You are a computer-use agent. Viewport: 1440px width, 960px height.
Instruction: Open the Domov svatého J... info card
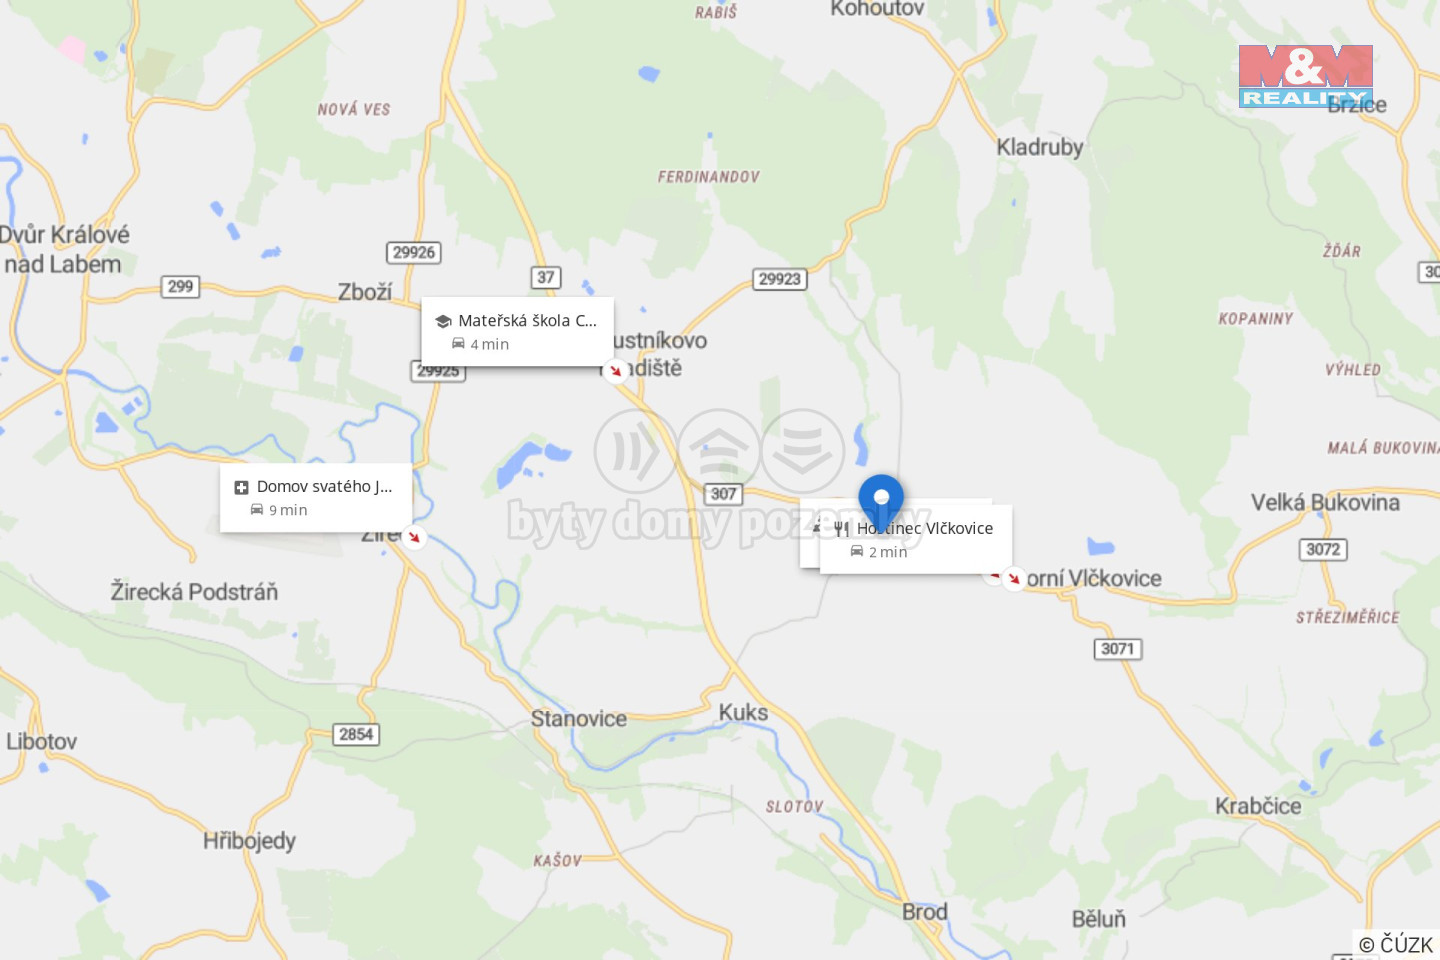point(316,498)
